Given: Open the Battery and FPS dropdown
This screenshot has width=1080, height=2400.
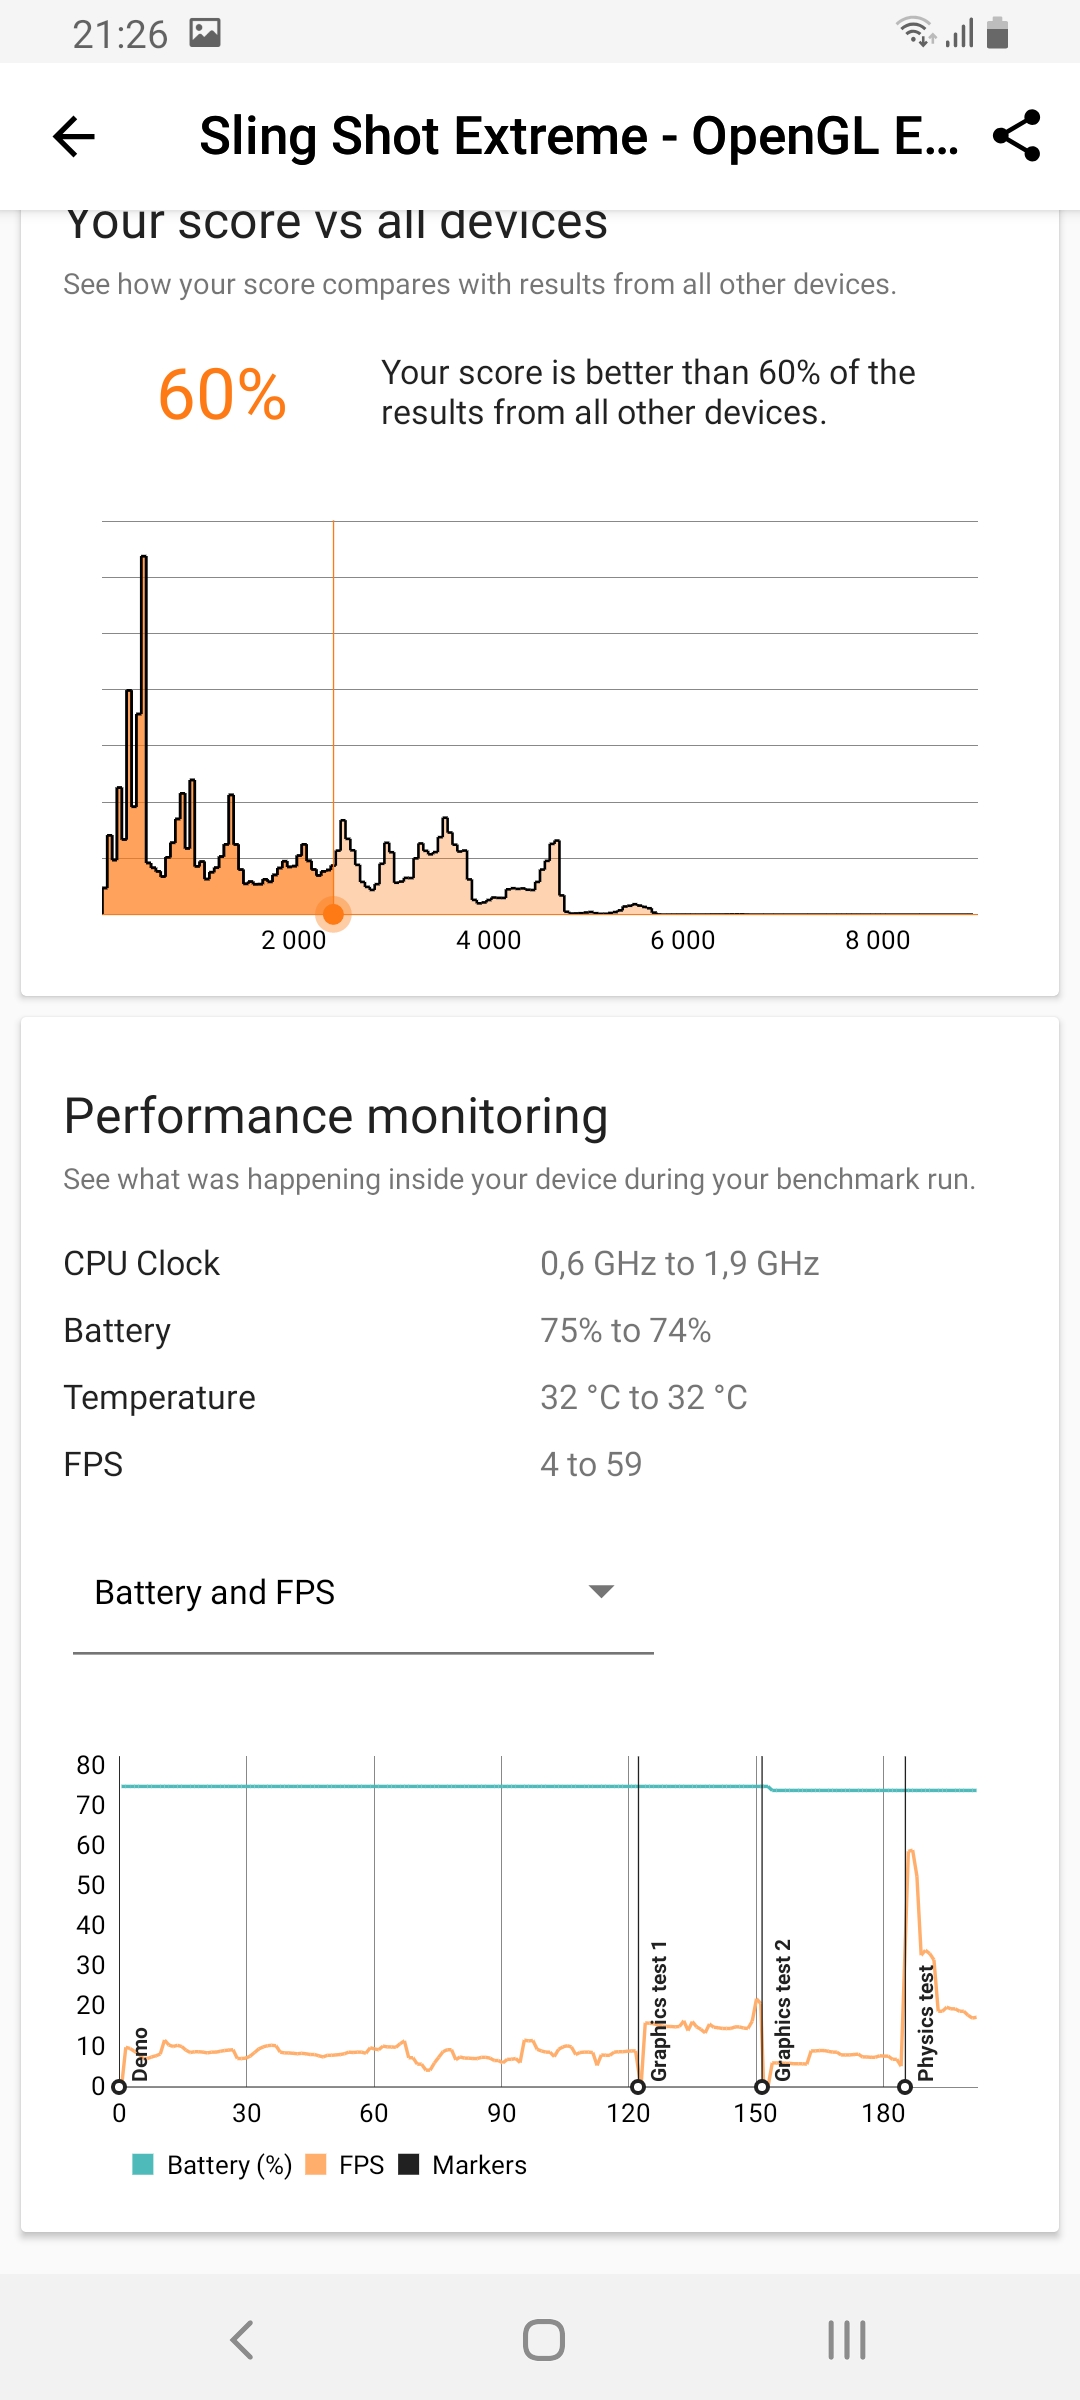Looking at the screenshot, I should [363, 1592].
